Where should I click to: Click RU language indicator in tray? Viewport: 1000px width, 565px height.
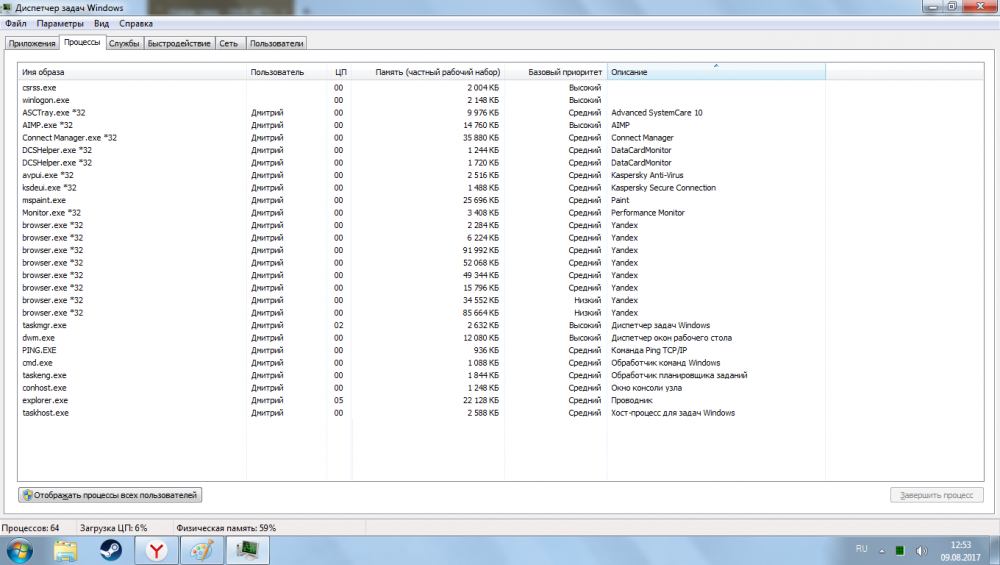click(x=862, y=550)
